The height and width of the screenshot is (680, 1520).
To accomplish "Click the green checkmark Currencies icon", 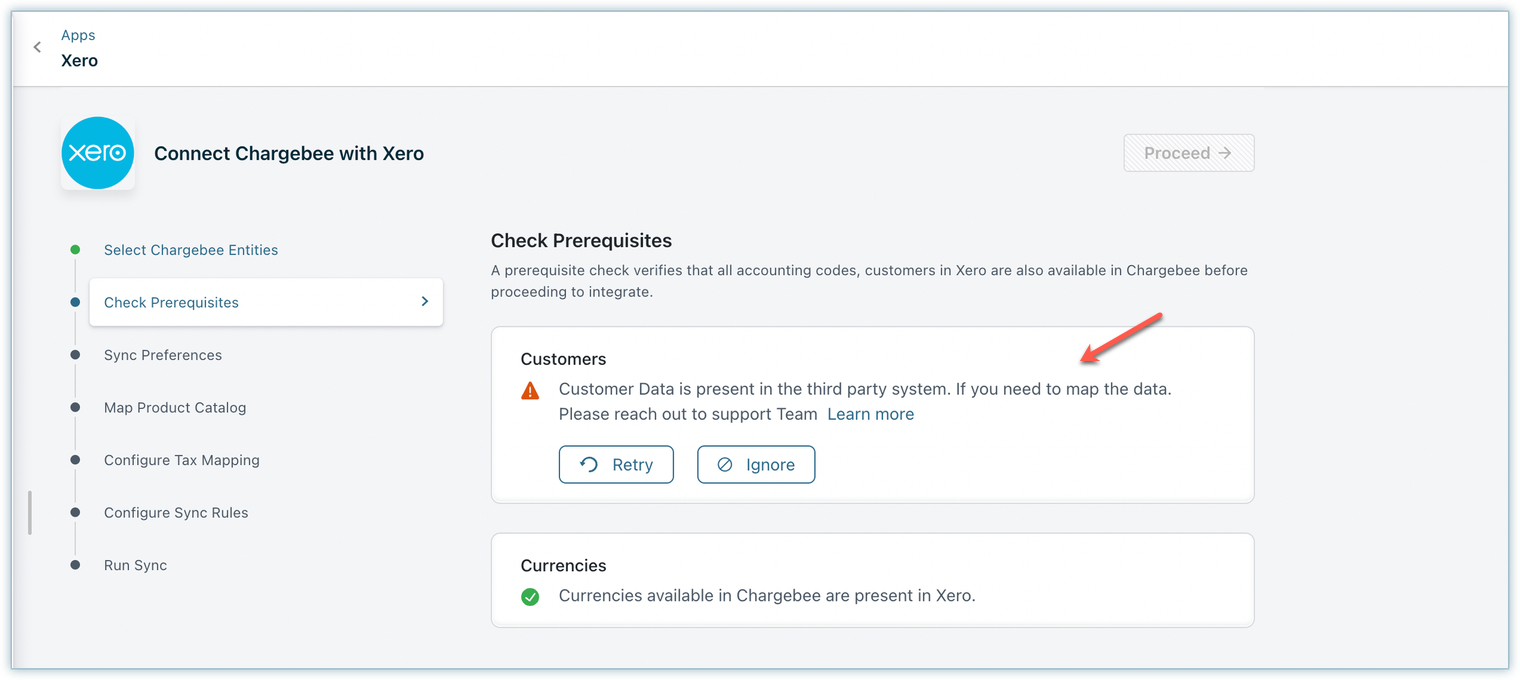I will click(530, 597).
